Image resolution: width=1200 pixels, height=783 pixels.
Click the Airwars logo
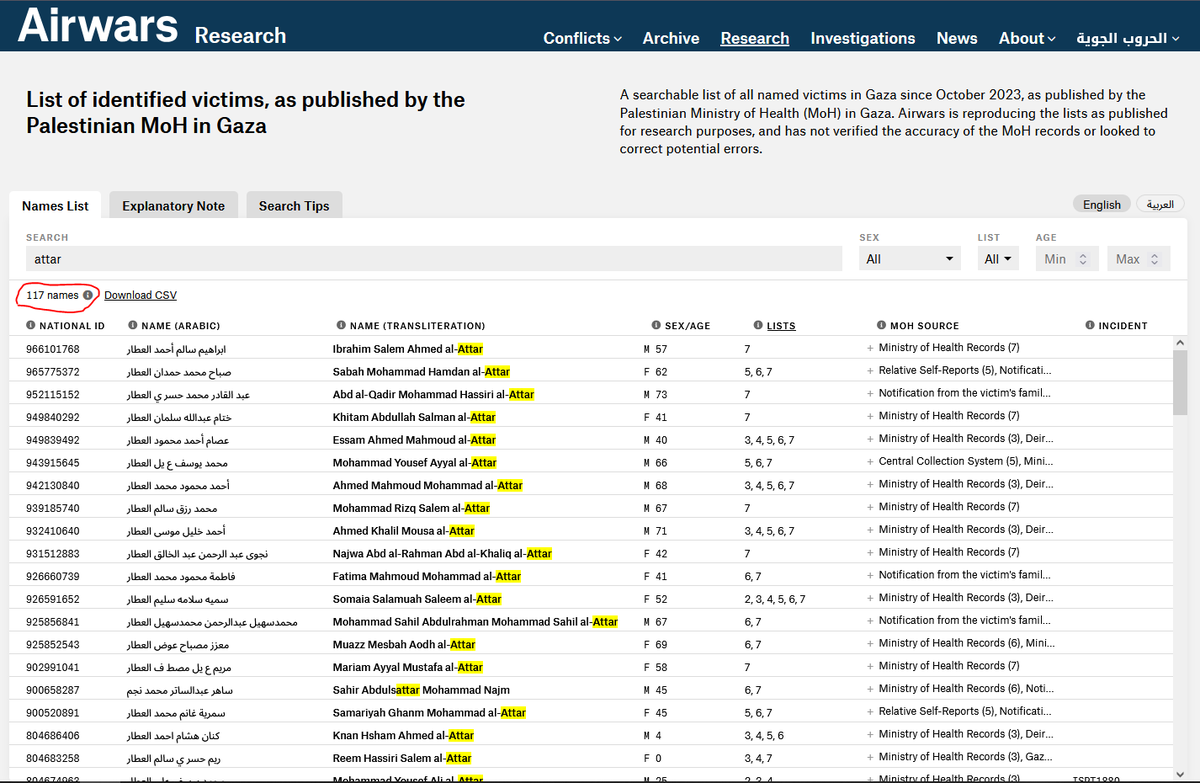pos(98,27)
